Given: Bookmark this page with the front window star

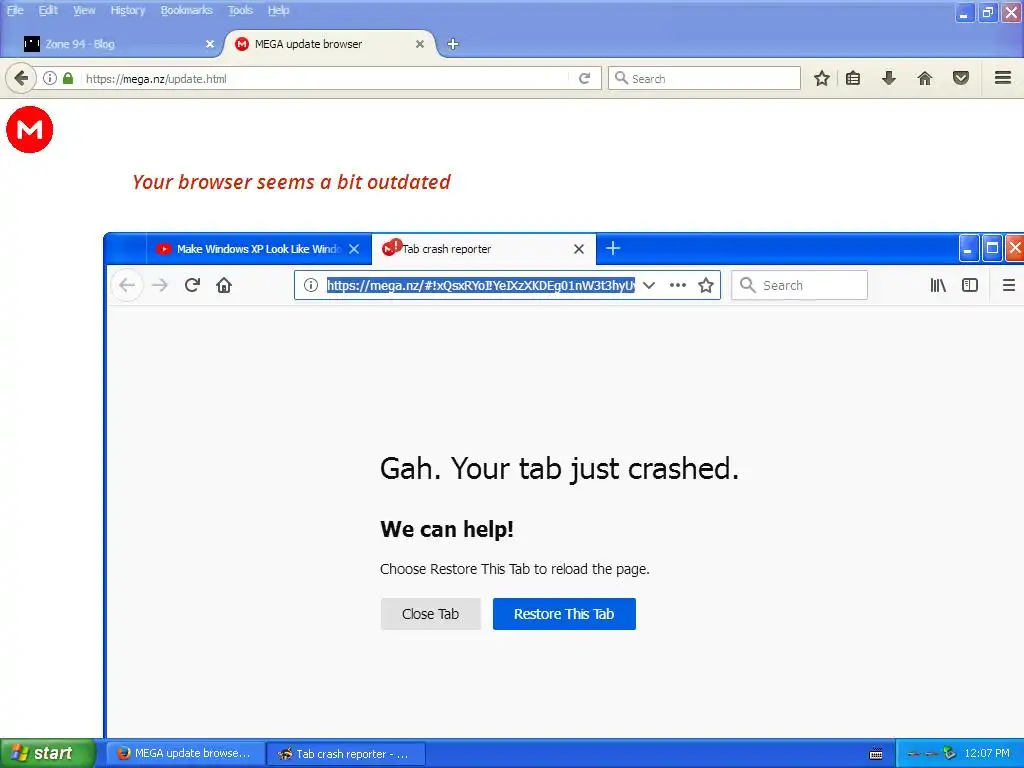Looking at the screenshot, I should 705,285.
